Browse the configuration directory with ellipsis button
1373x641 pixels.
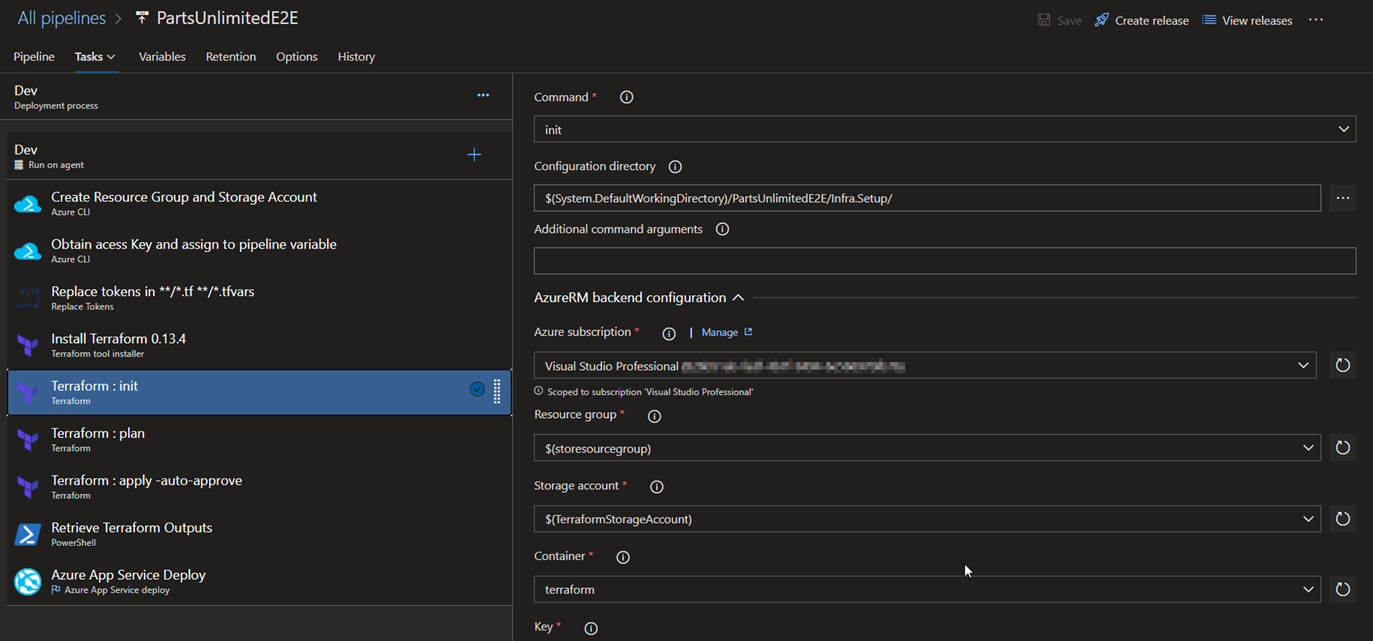[1343, 198]
